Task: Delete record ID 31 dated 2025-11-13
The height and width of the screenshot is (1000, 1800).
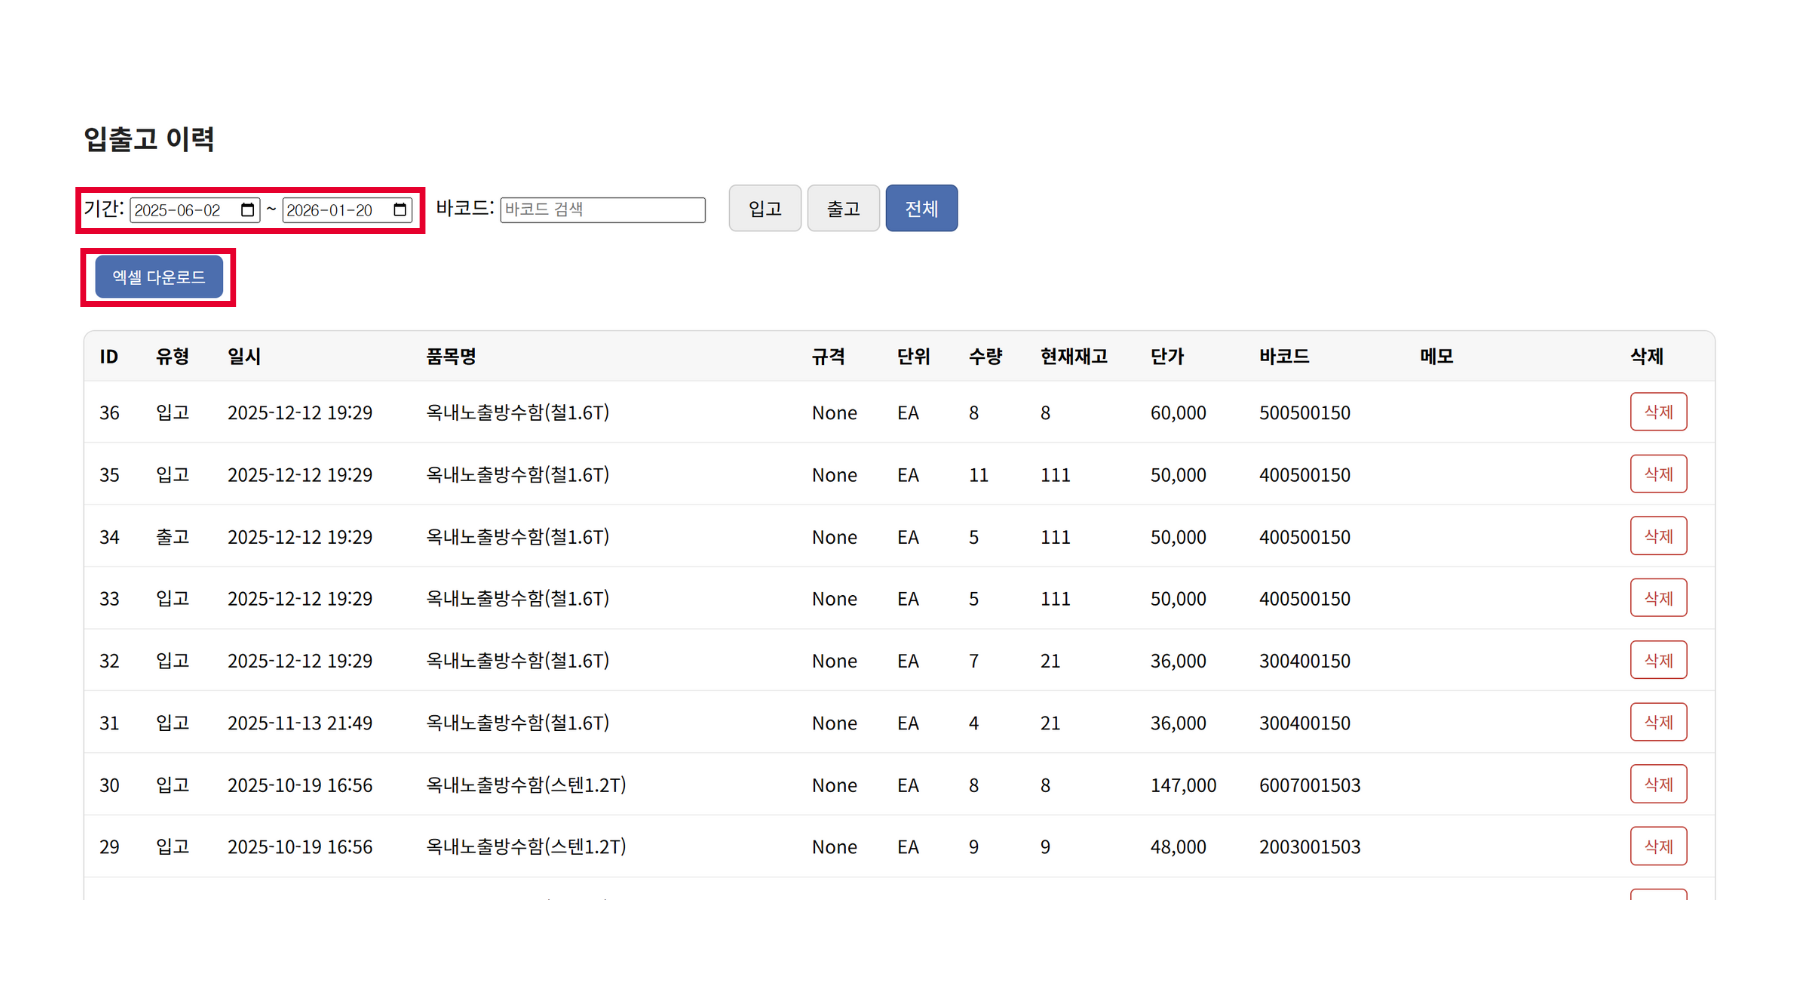Action: (1657, 722)
